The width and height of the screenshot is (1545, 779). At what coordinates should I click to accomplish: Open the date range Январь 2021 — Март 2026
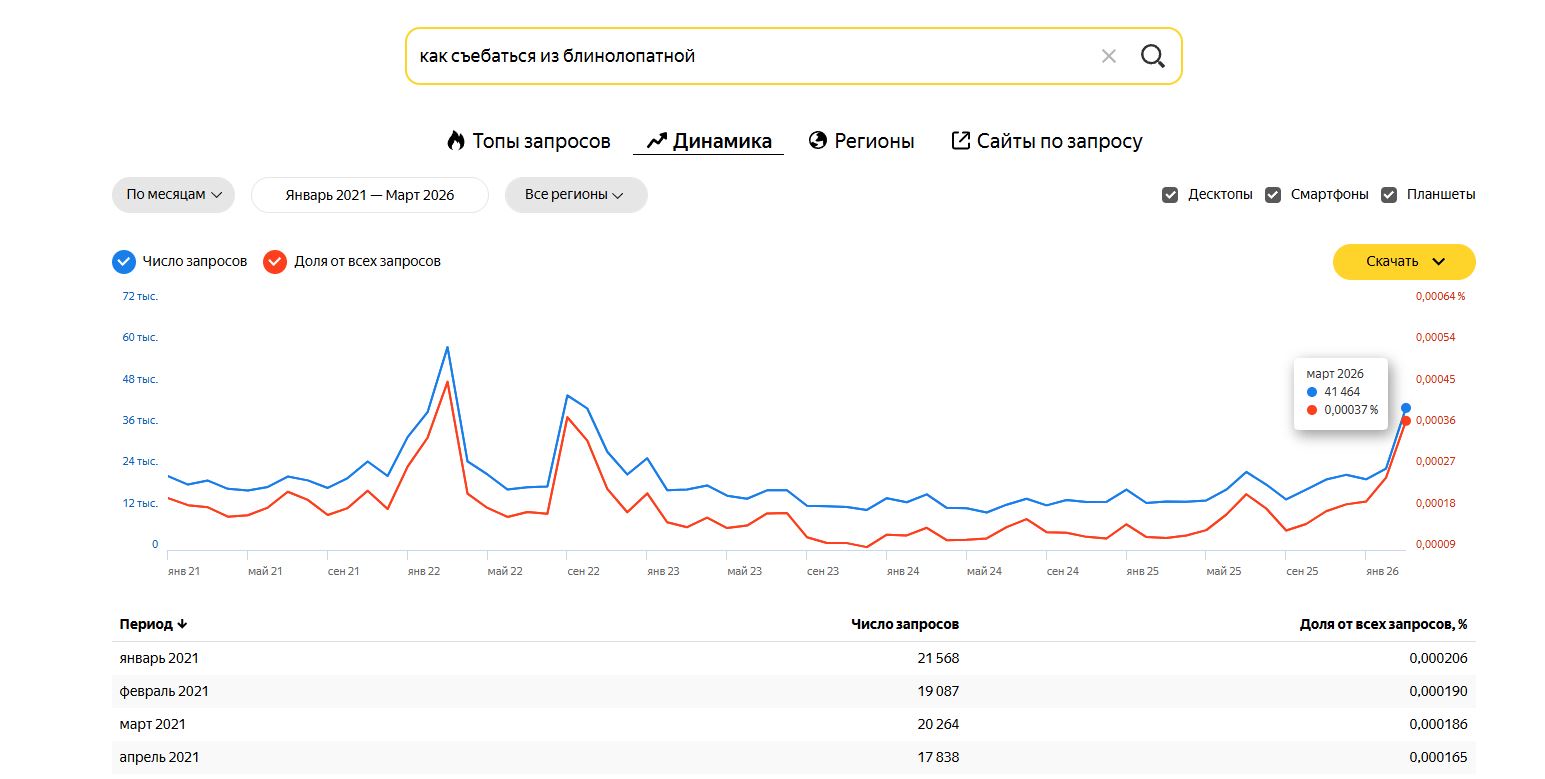[x=370, y=195]
